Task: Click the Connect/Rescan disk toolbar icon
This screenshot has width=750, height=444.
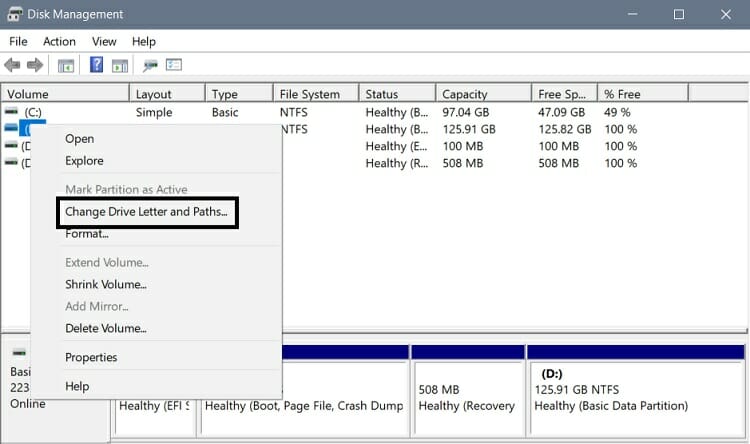Action: 150,66
